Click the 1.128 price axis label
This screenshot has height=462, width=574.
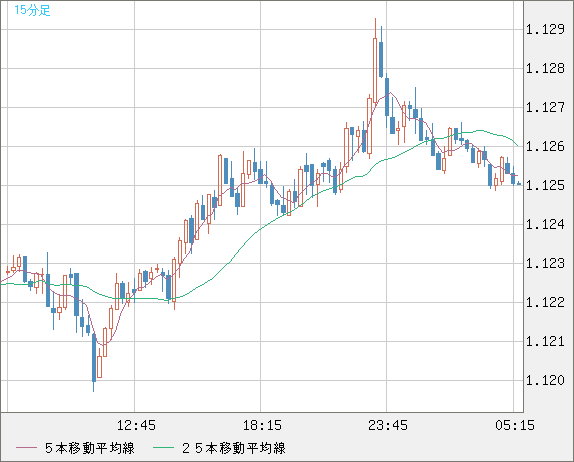click(x=545, y=68)
